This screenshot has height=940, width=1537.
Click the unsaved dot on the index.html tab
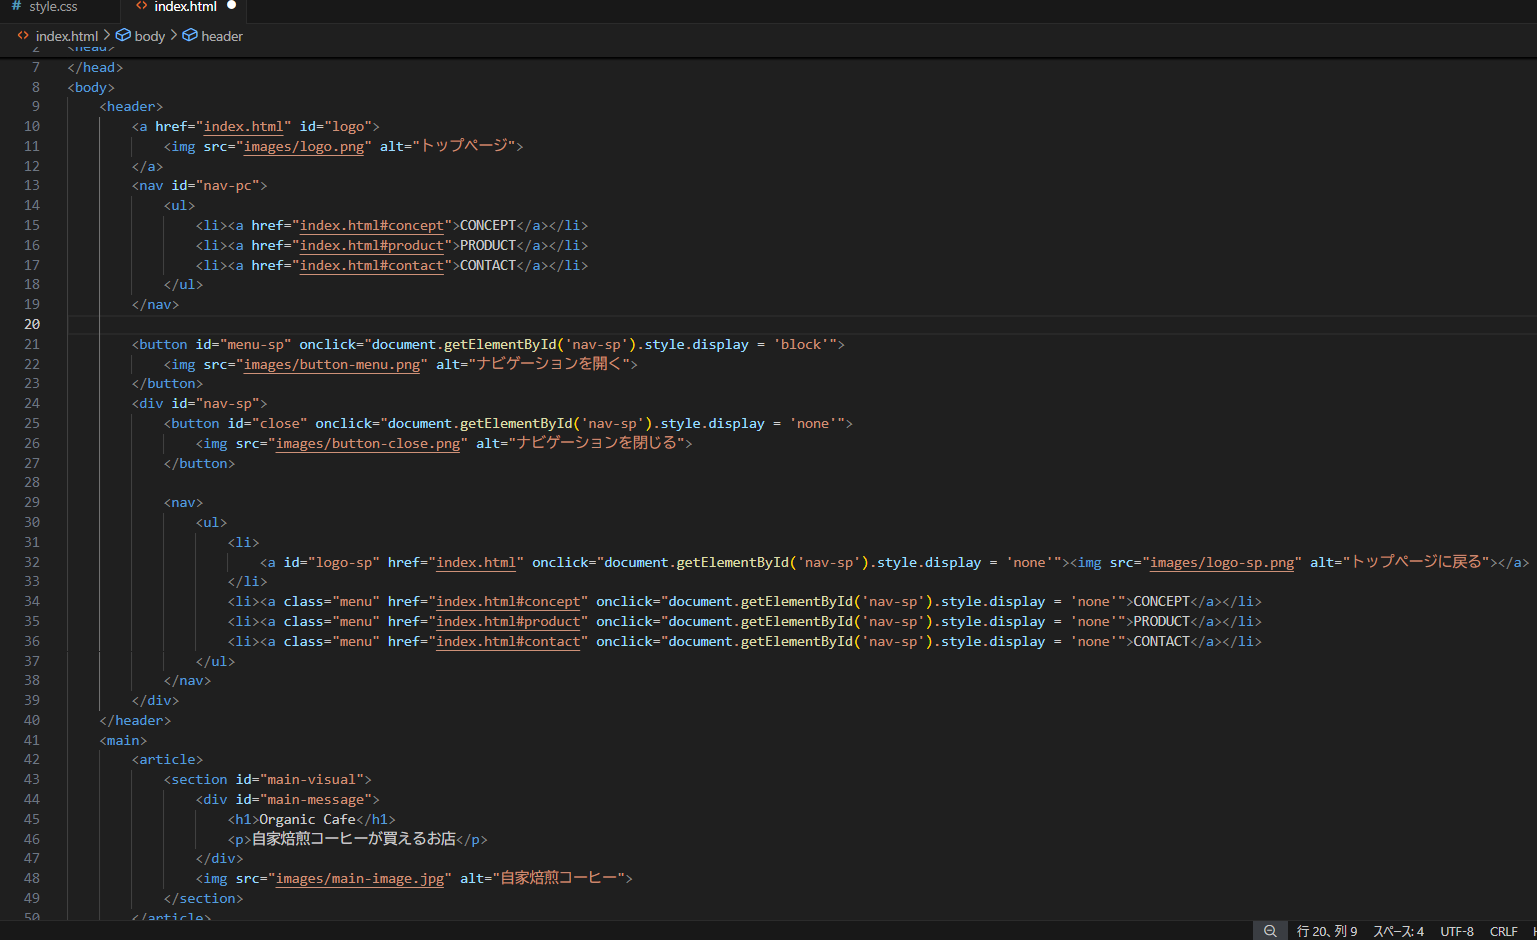232,6
